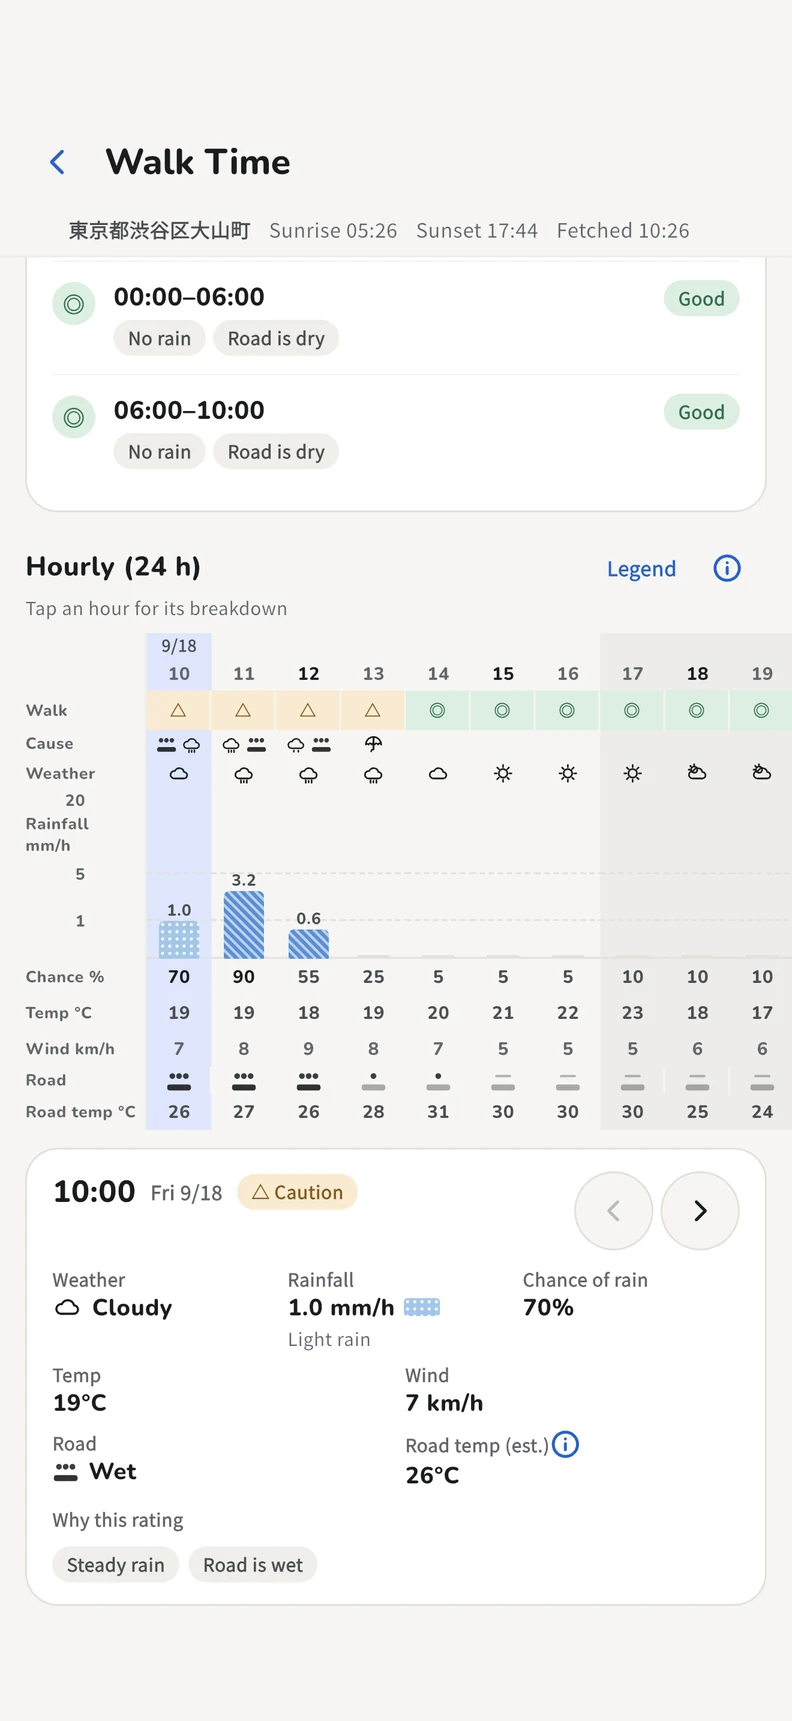The image size is (792, 1721).
Task: Tap the Road temp info icon
Action: [565, 1445]
